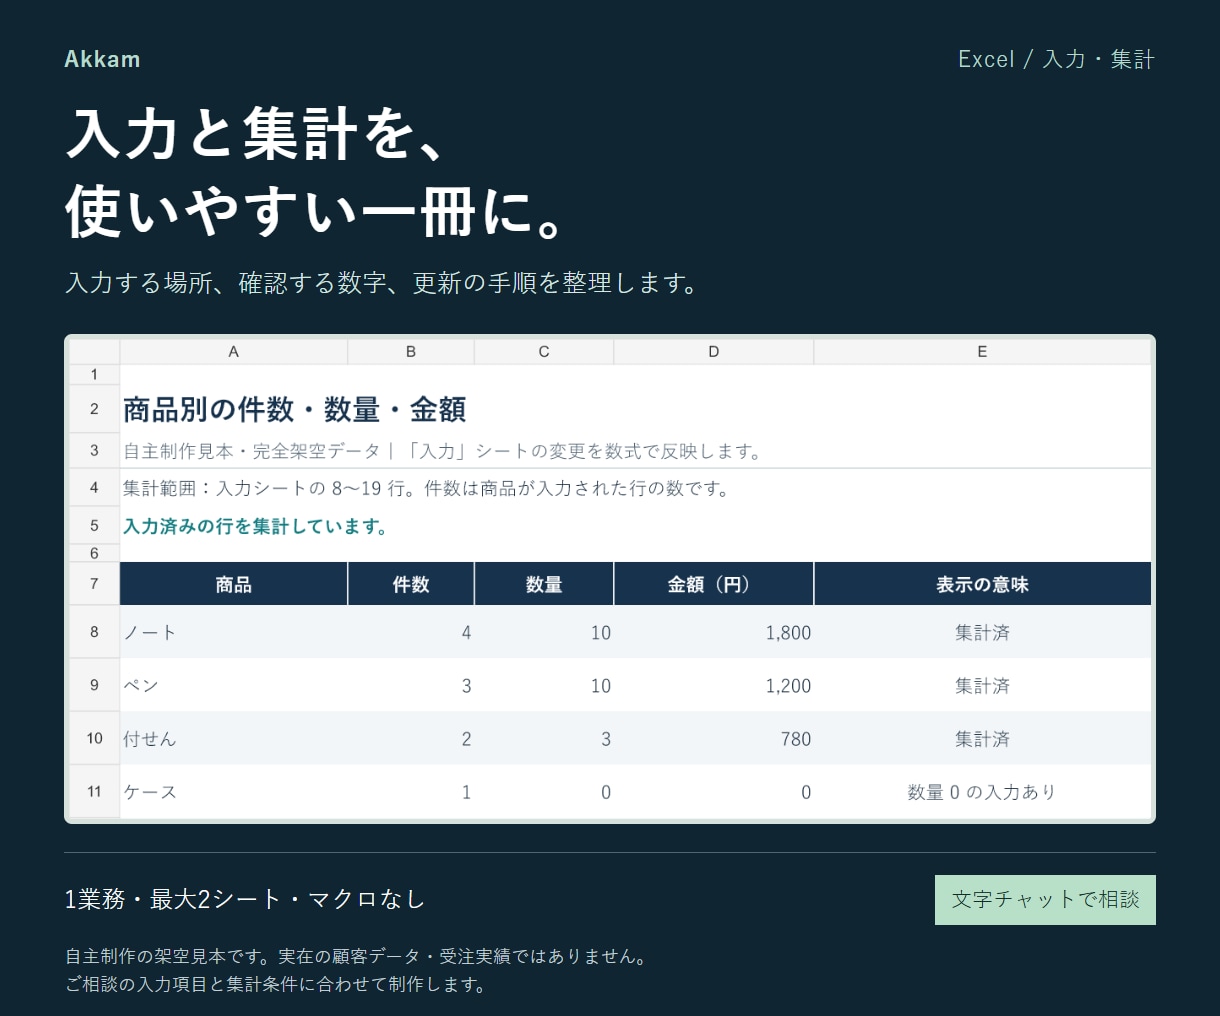
Task: Select row 8 header in spreadsheet
Action: pyautogui.click(x=94, y=632)
